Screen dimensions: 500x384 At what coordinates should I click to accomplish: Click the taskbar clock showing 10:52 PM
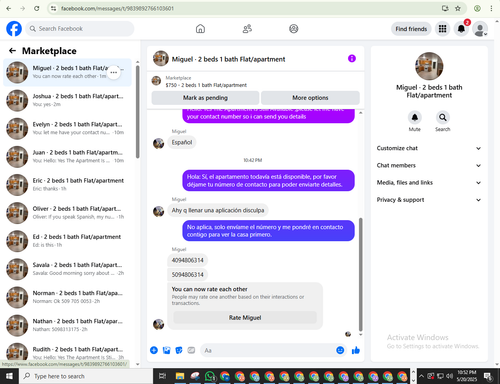click(x=467, y=376)
